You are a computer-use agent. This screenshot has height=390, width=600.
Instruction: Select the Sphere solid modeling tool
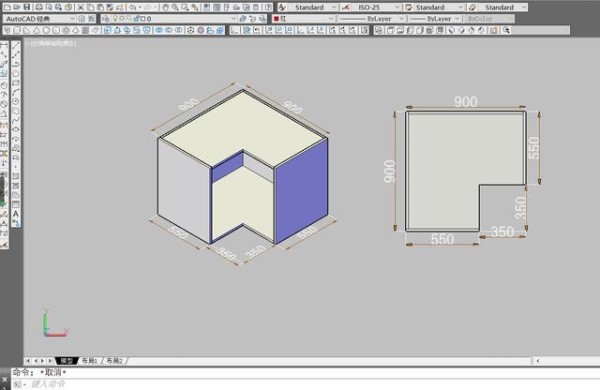[x=46, y=30]
